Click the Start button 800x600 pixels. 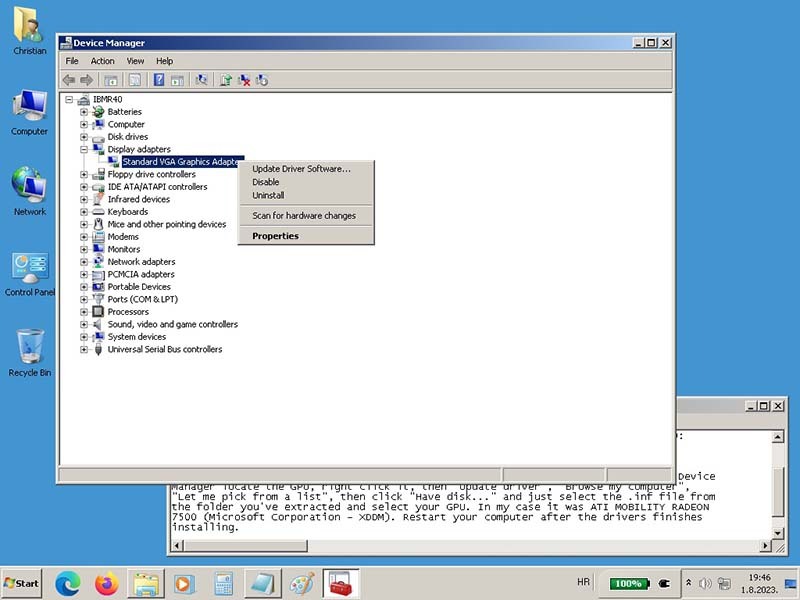click(22, 583)
